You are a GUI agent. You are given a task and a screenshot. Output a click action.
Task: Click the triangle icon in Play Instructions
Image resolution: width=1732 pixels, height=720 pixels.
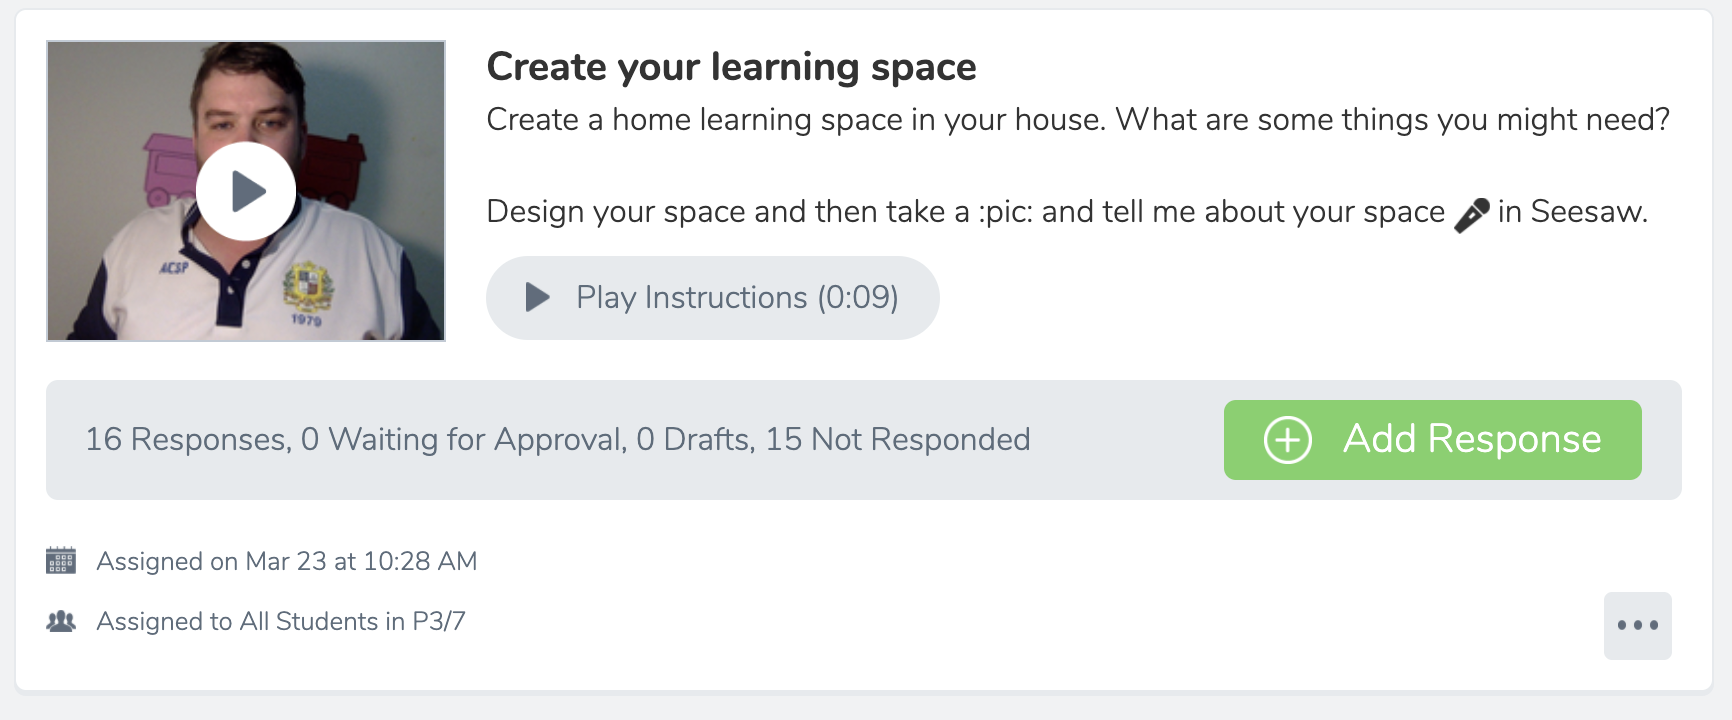click(537, 297)
